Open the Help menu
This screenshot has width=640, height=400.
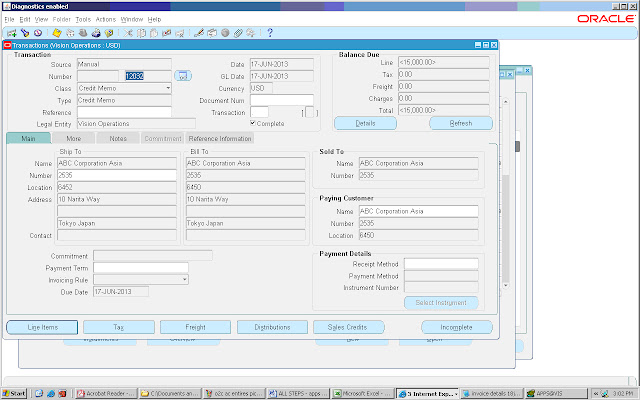[154, 19]
